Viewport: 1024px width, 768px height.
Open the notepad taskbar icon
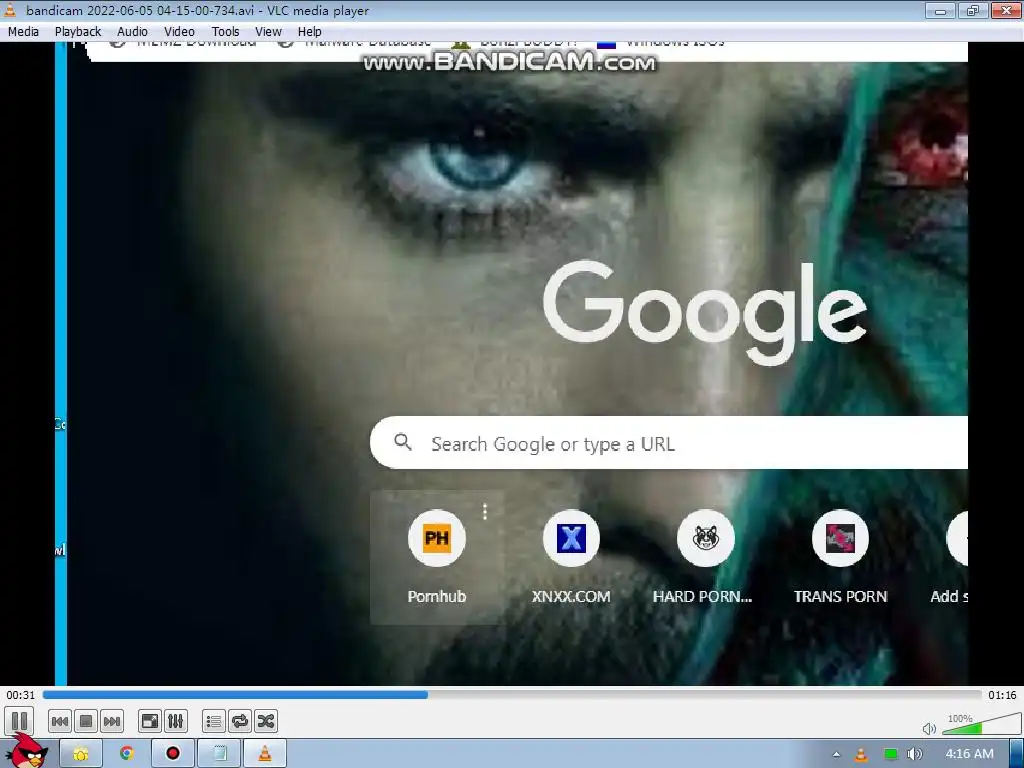[219, 754]
